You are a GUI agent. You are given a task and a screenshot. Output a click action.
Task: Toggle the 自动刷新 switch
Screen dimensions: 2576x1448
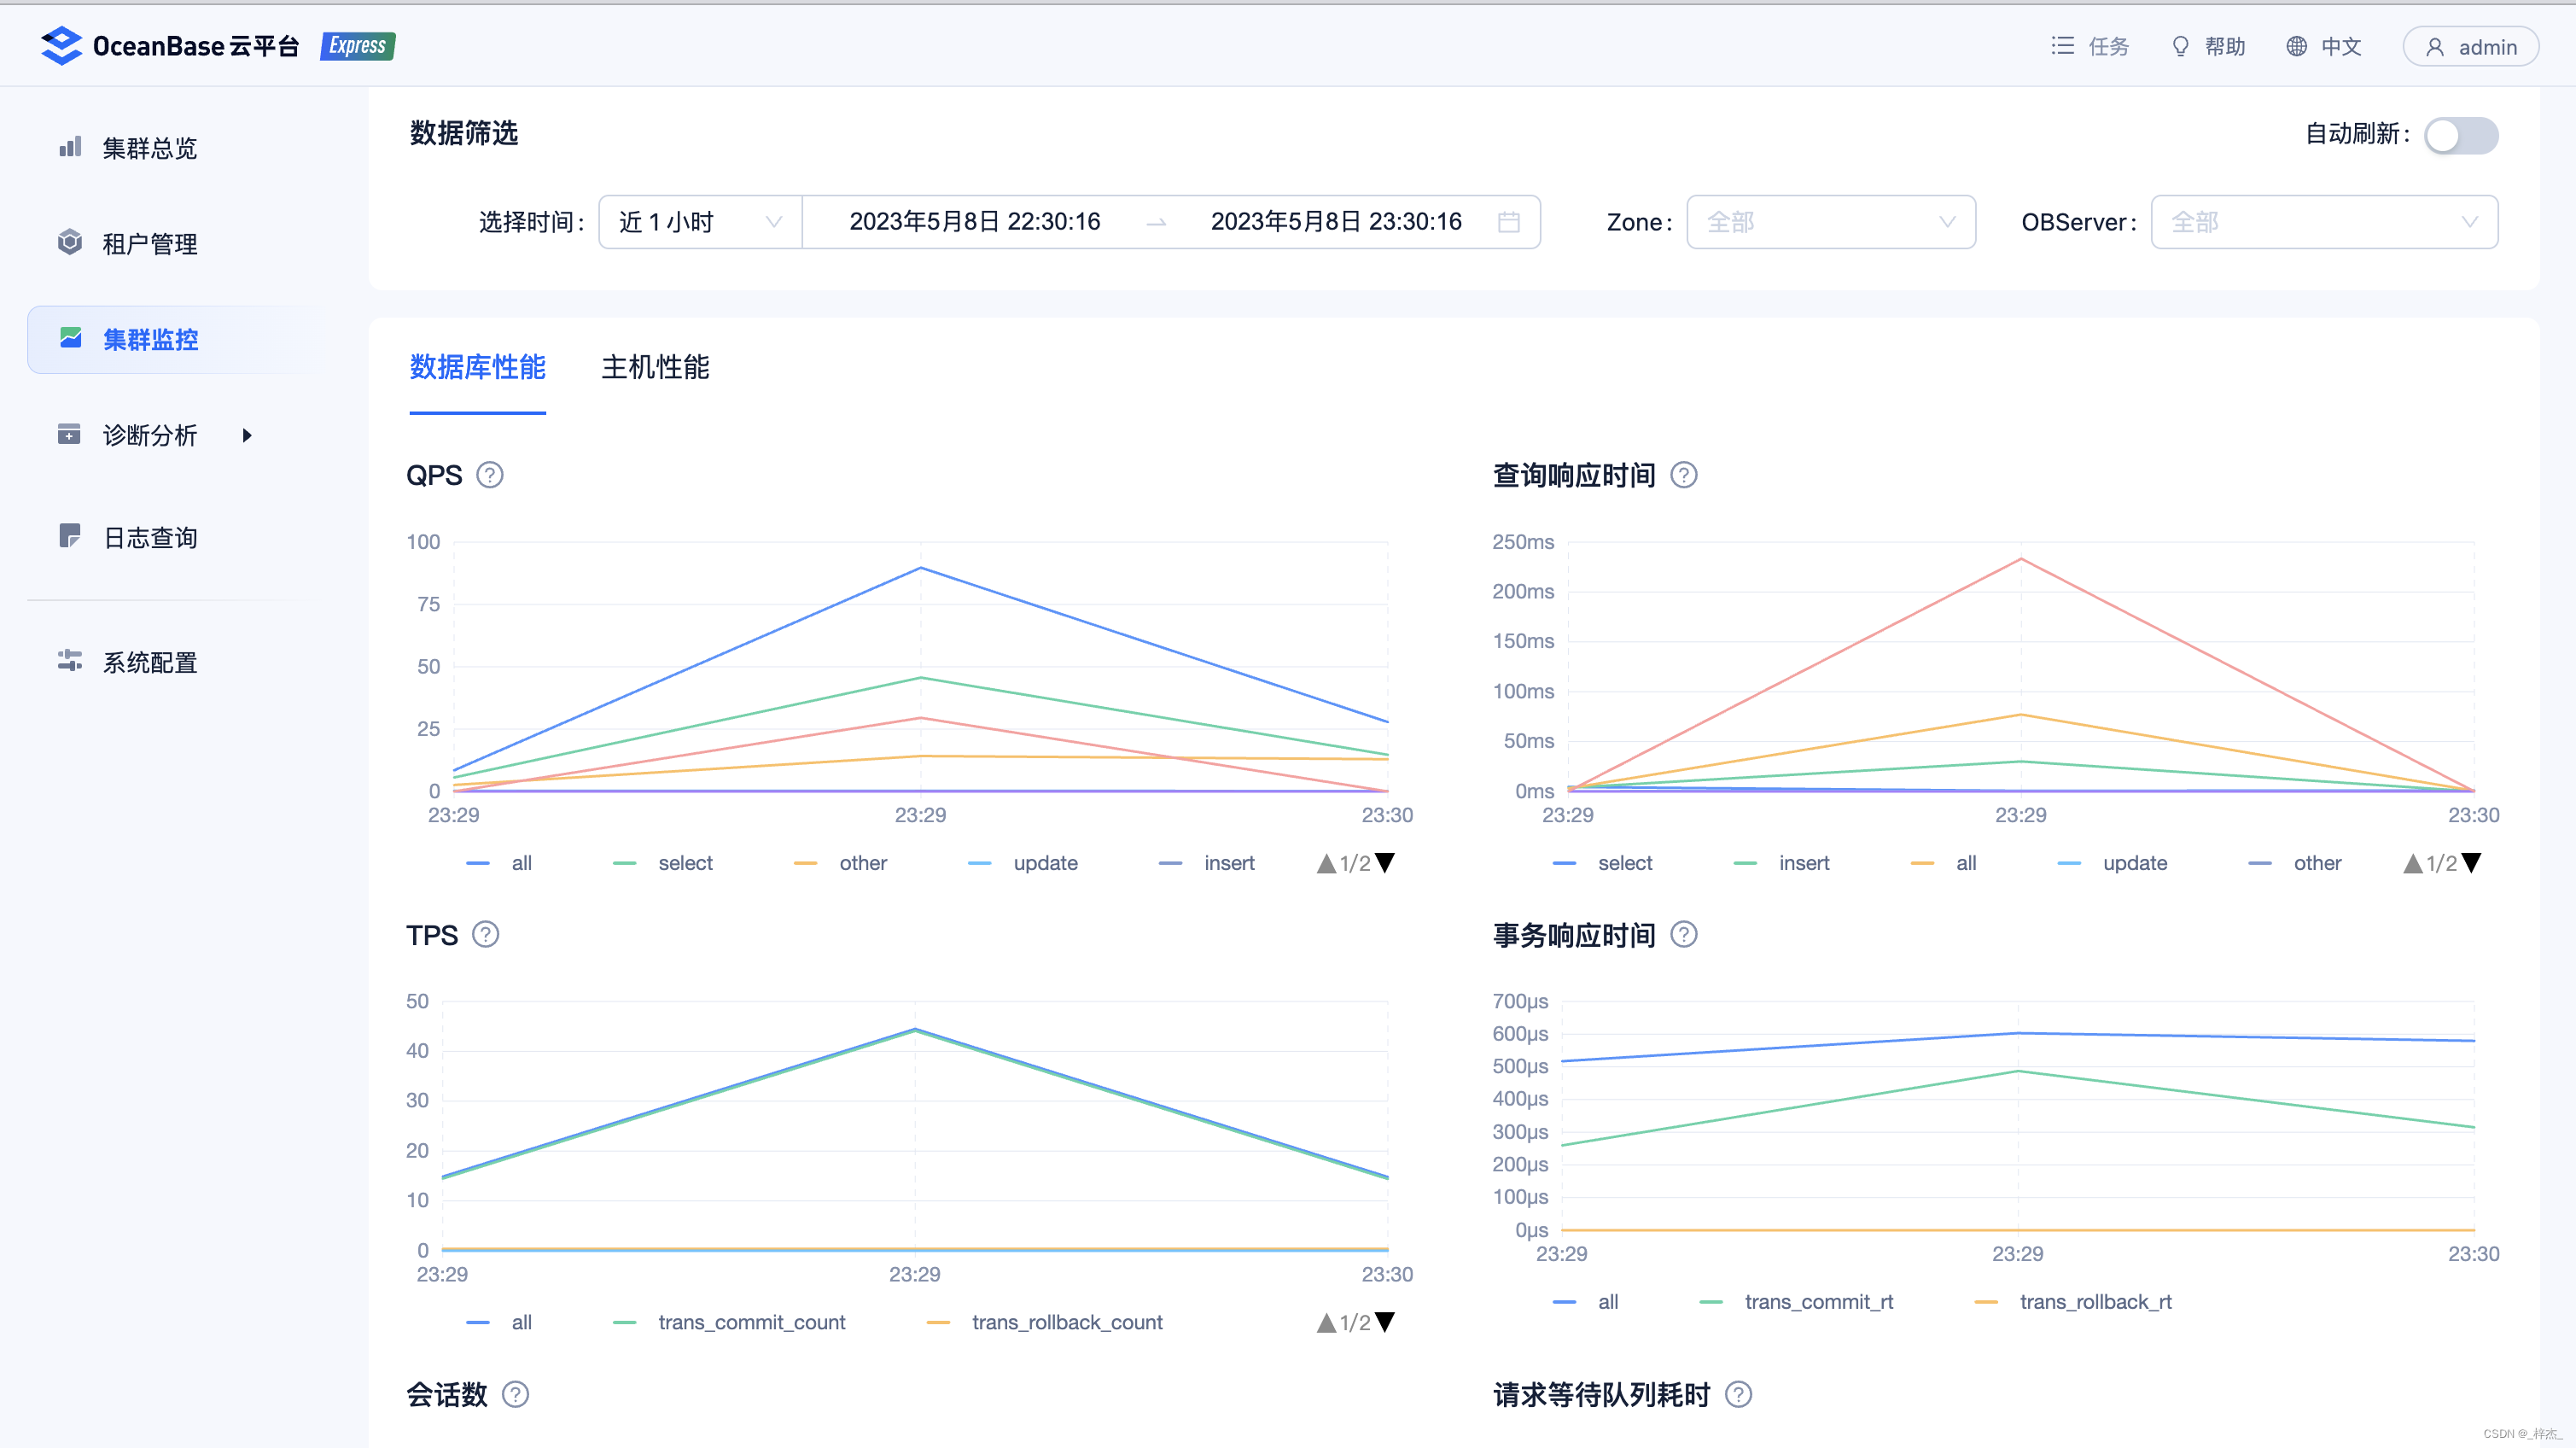[2460, 135]
